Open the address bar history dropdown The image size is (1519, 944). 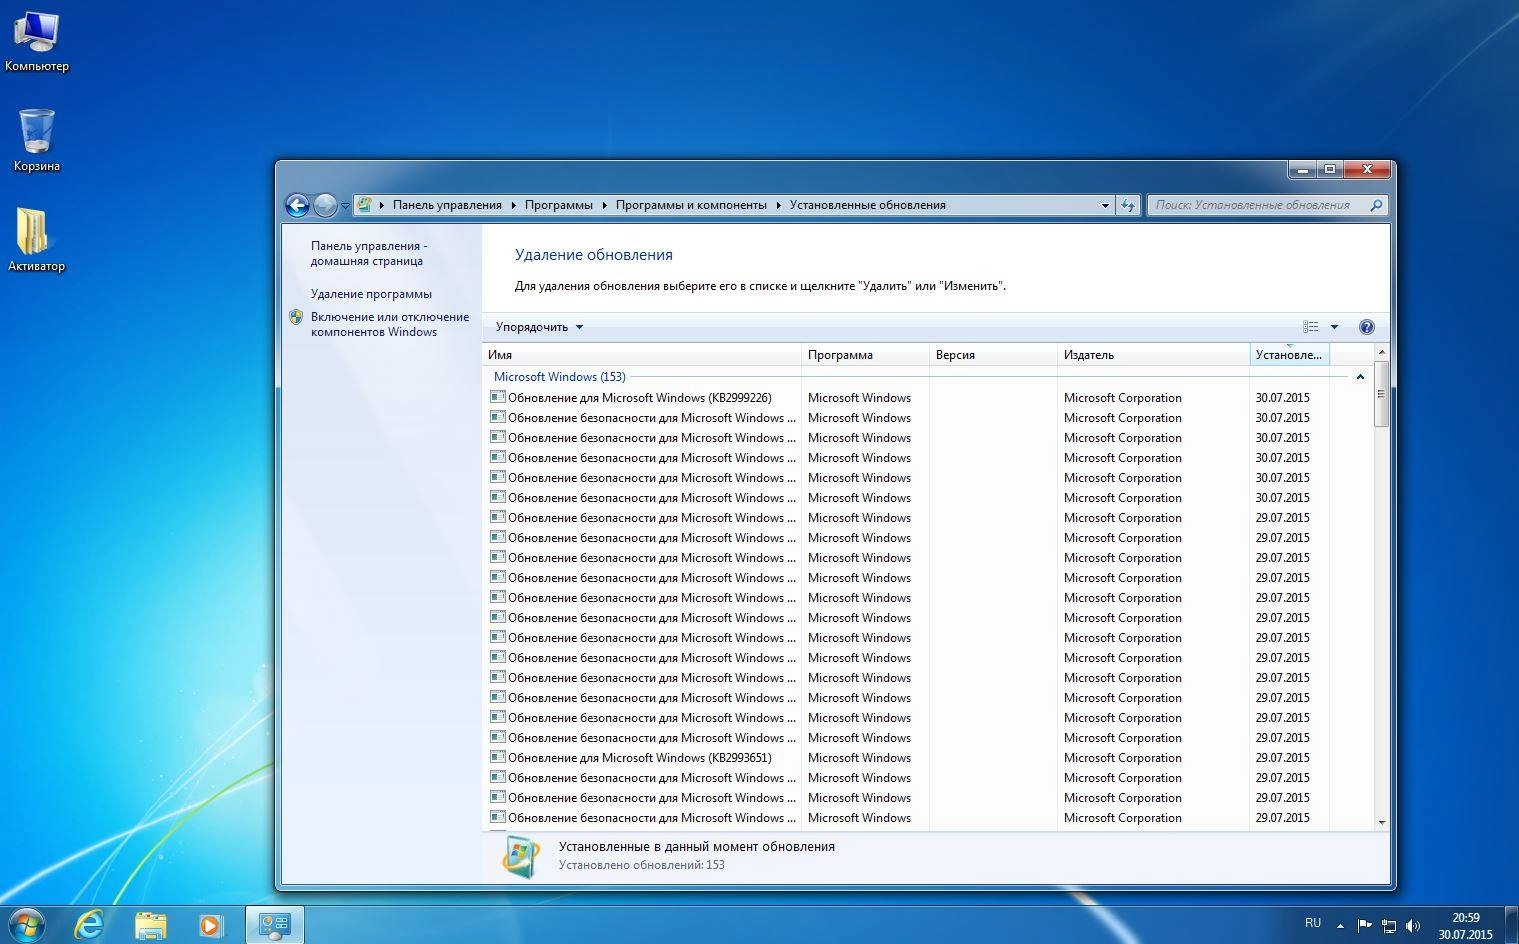point(1105,205)
